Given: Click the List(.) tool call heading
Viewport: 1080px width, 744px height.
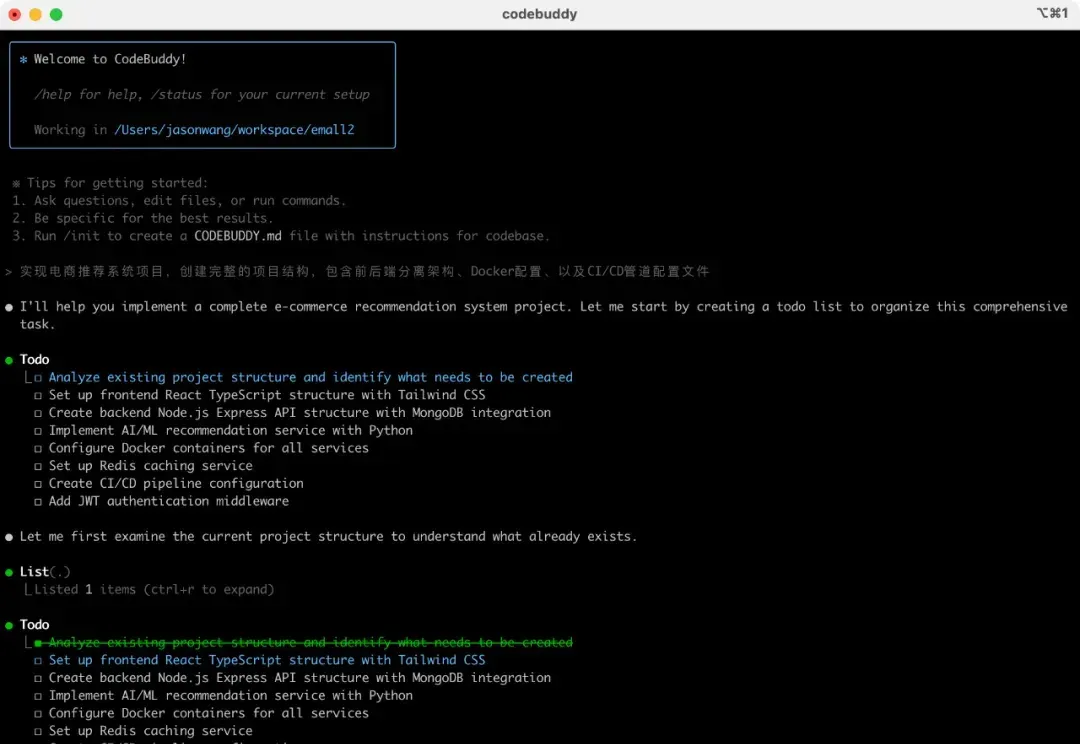Looking at the screenshot, I should (45, 572).
